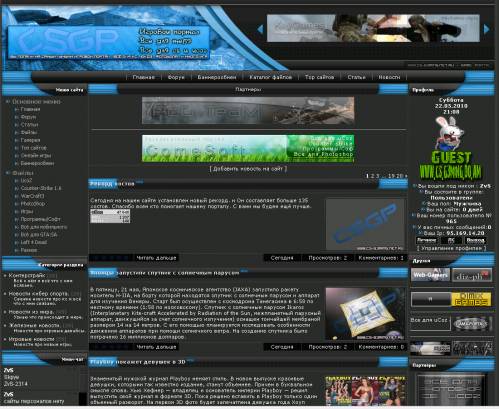Open the Photoshop file category
This screenshot has width=499, height=409.
(33, 204)
